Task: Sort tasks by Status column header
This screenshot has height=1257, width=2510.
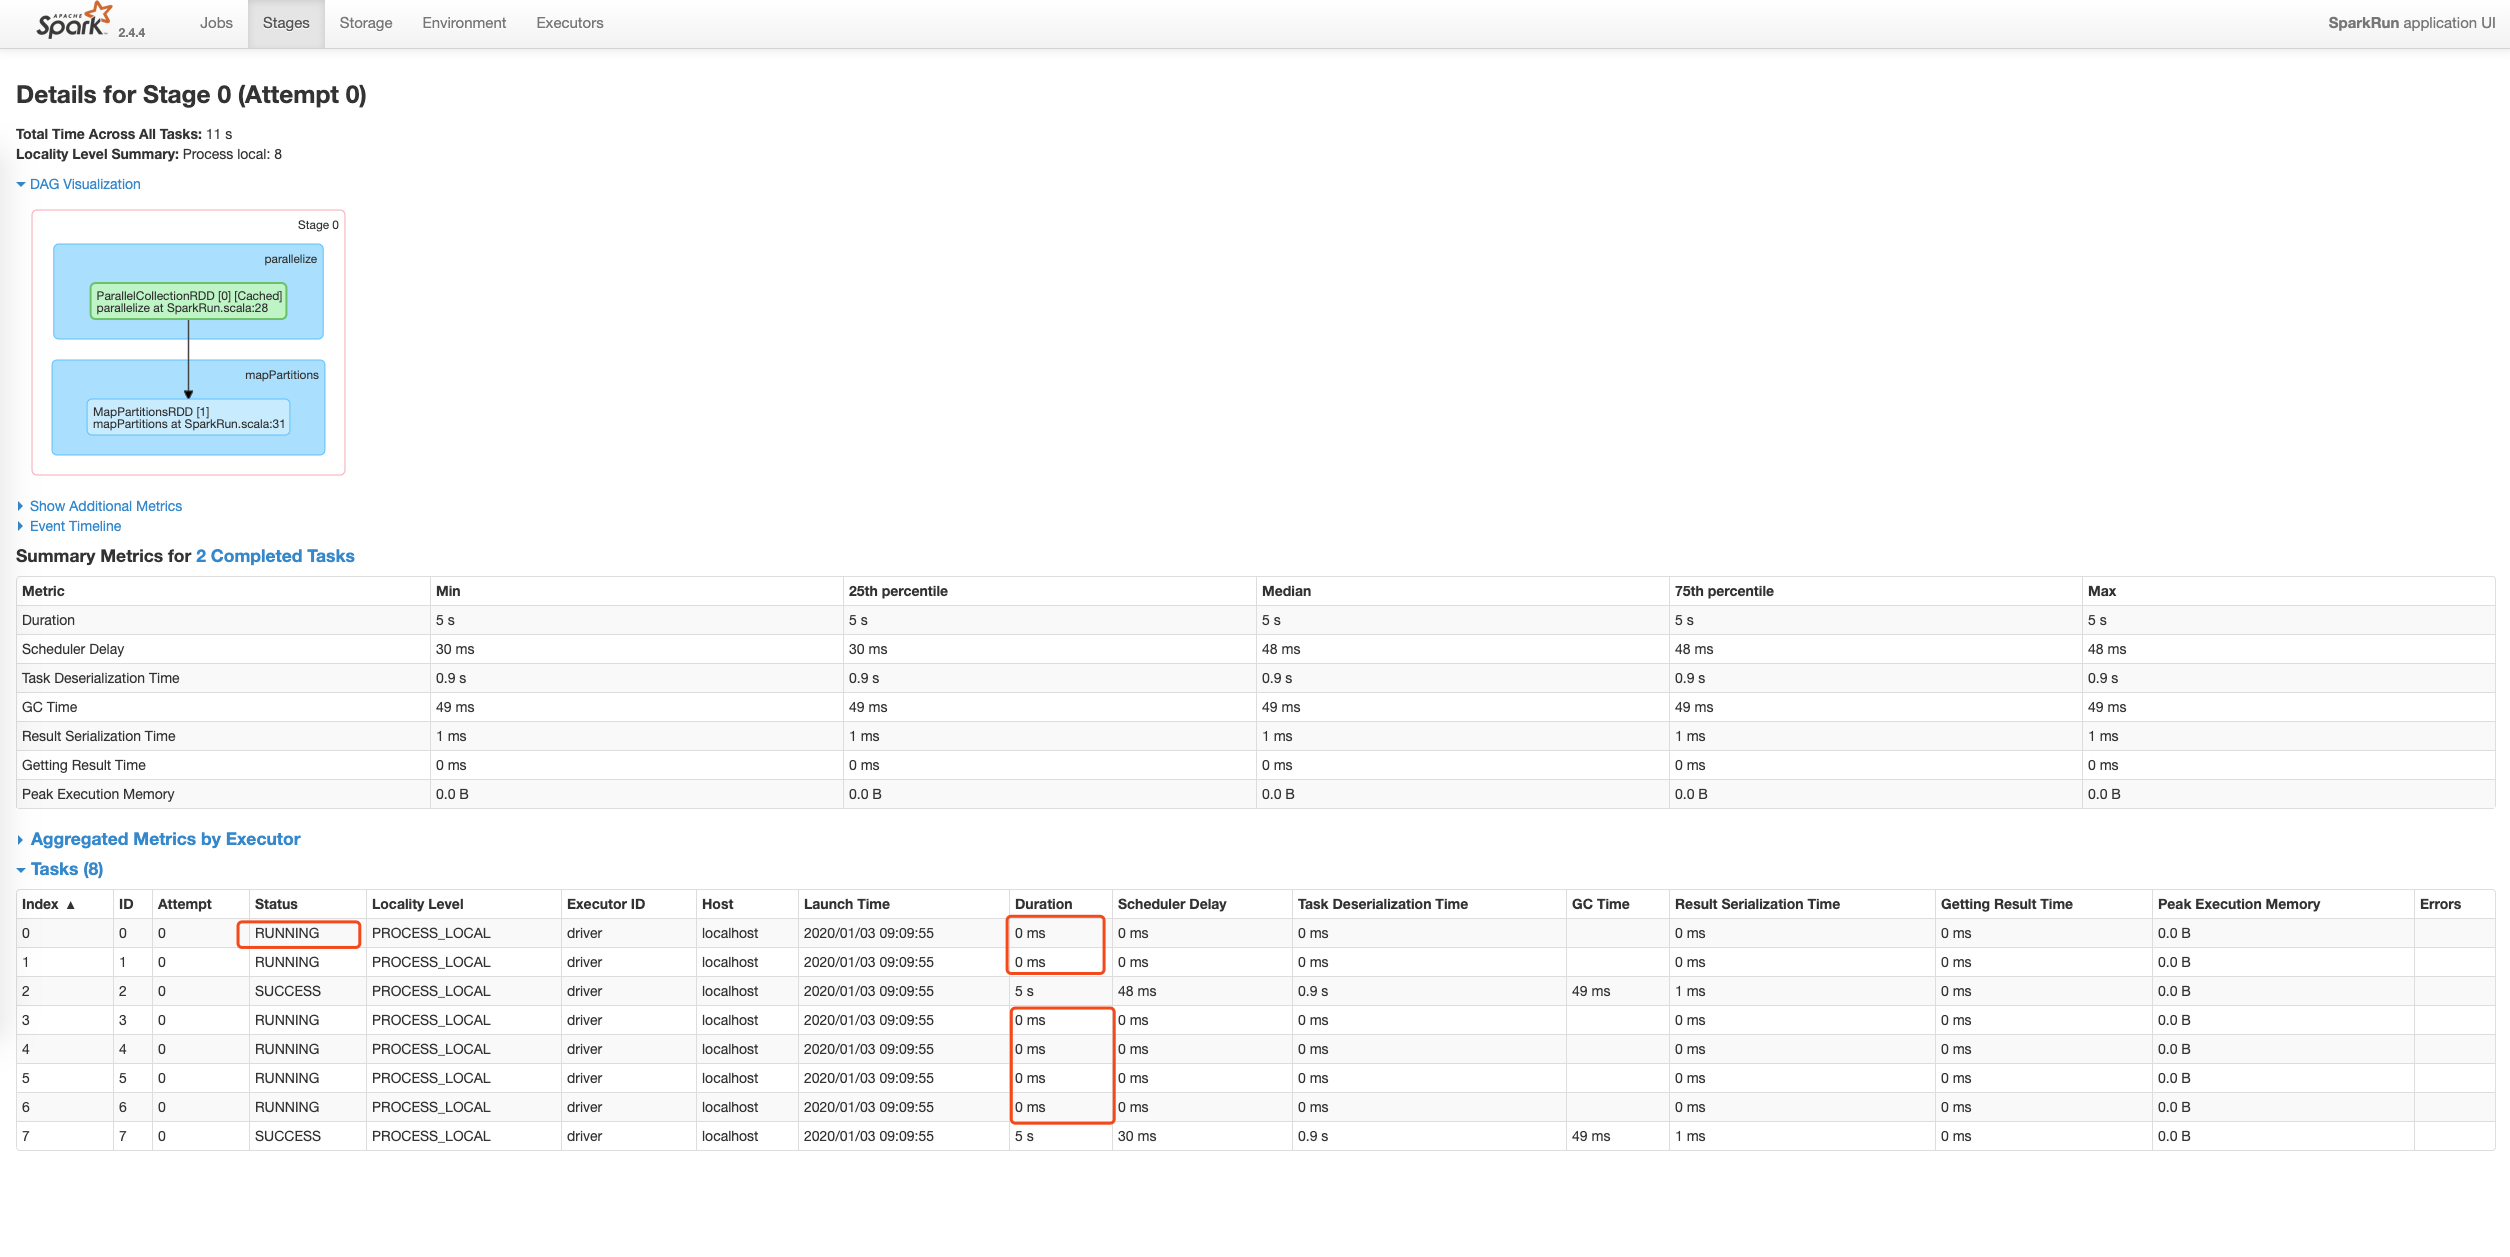Action: click(276, 904)
